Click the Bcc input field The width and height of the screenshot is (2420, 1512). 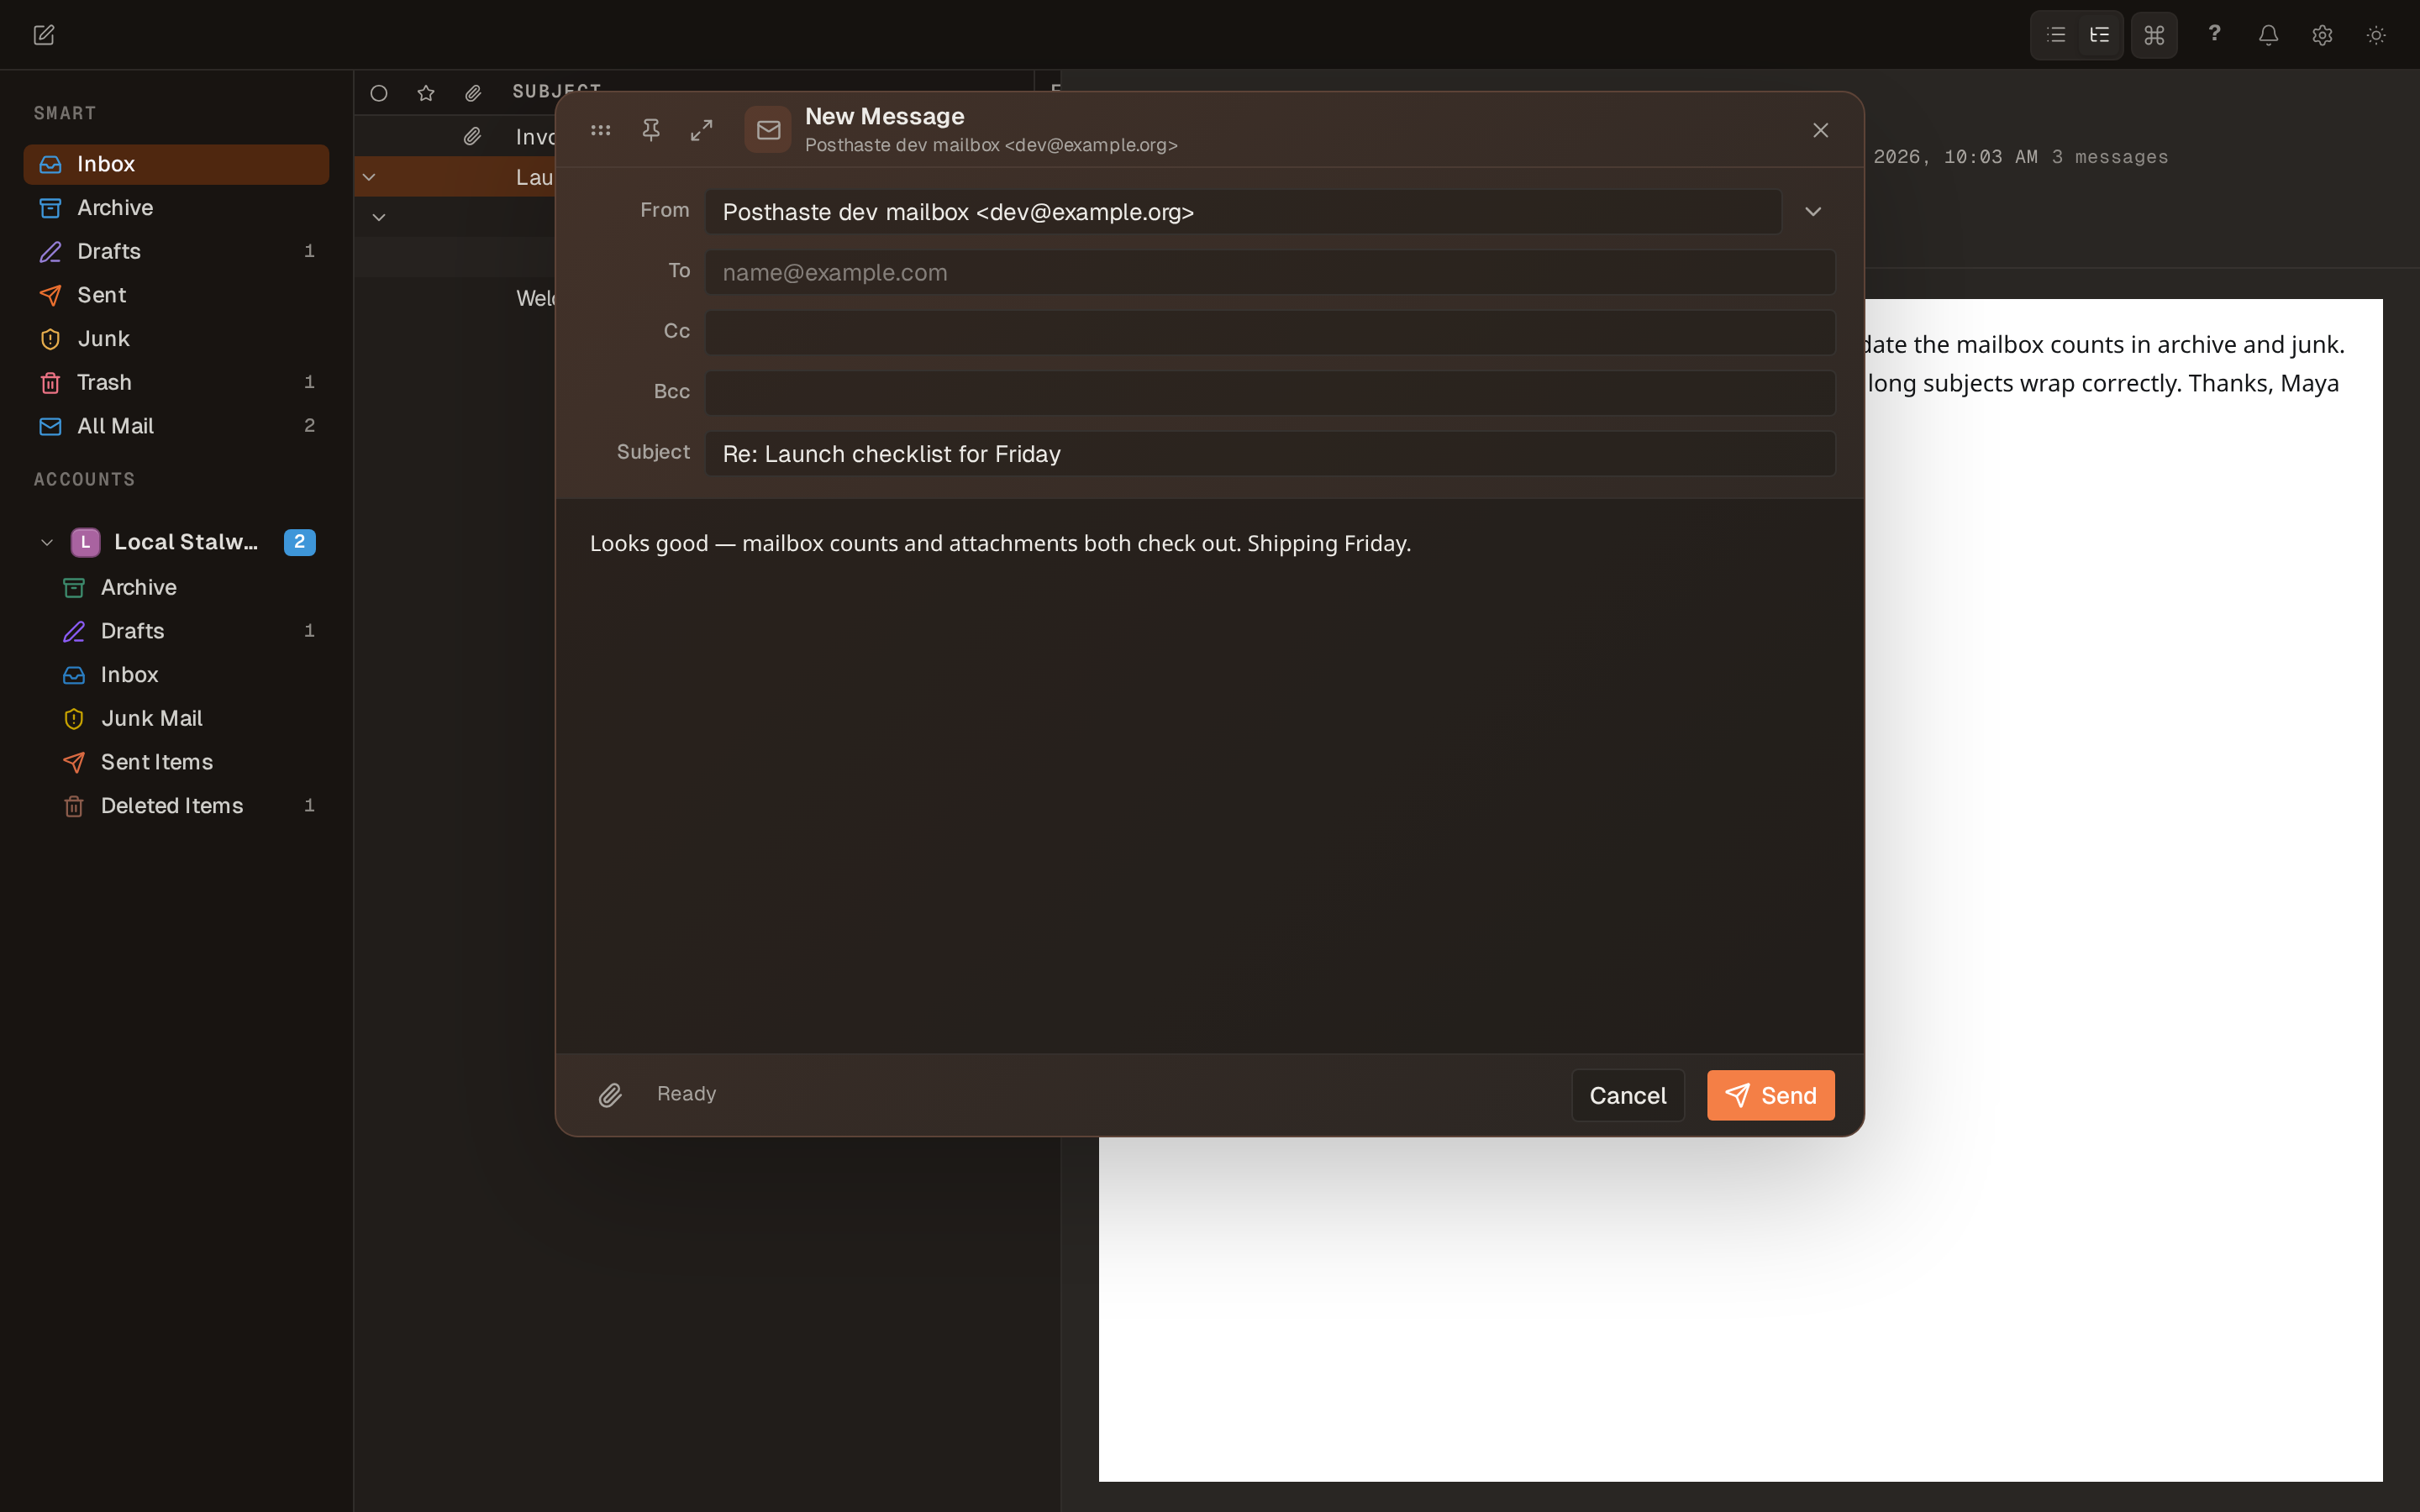tap(1270, 393)
